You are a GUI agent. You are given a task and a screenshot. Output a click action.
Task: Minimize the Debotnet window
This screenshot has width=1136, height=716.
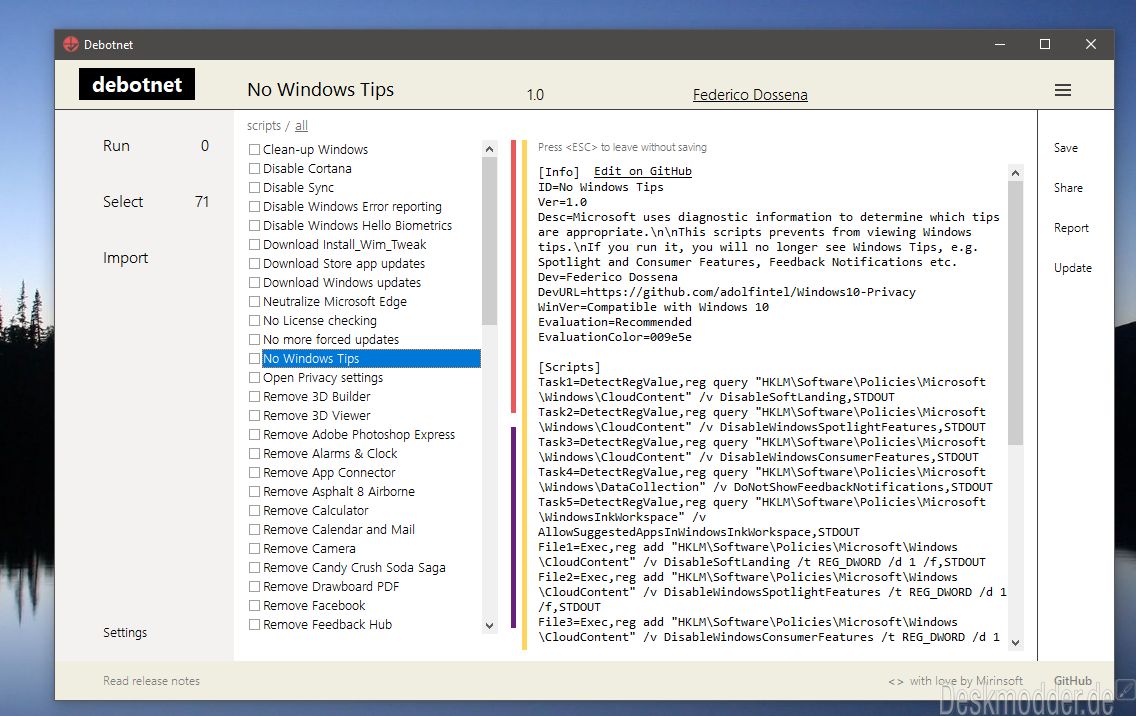coord(1000,44)
